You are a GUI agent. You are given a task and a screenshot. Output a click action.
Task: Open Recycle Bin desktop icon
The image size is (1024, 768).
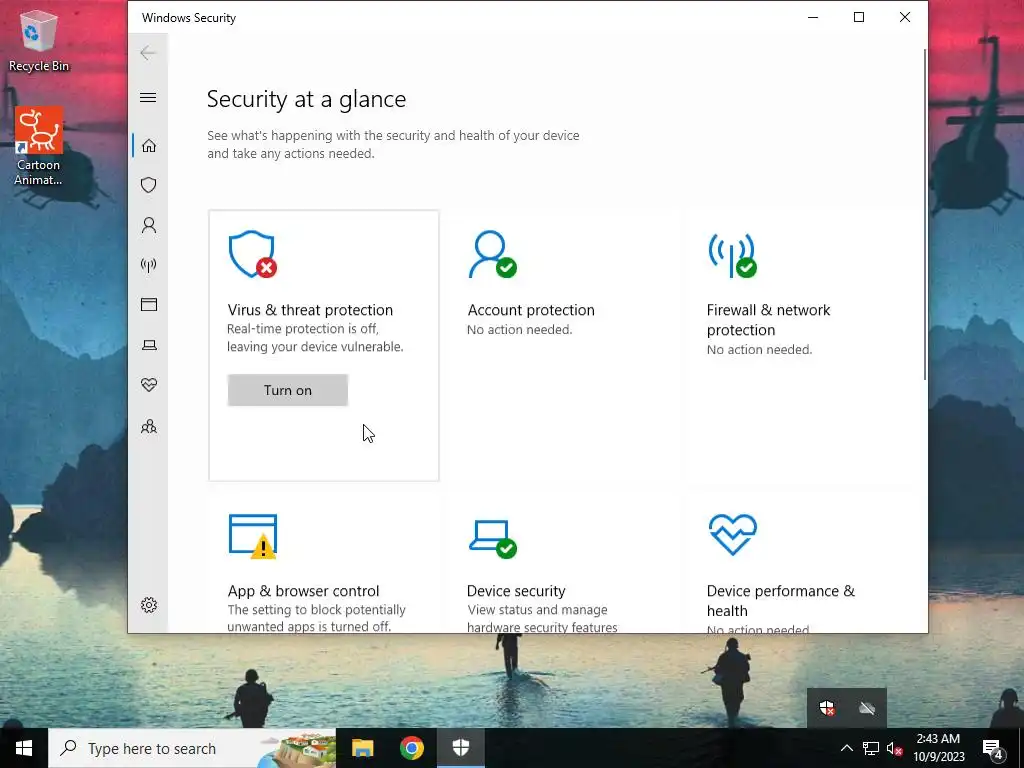[39, 40]
